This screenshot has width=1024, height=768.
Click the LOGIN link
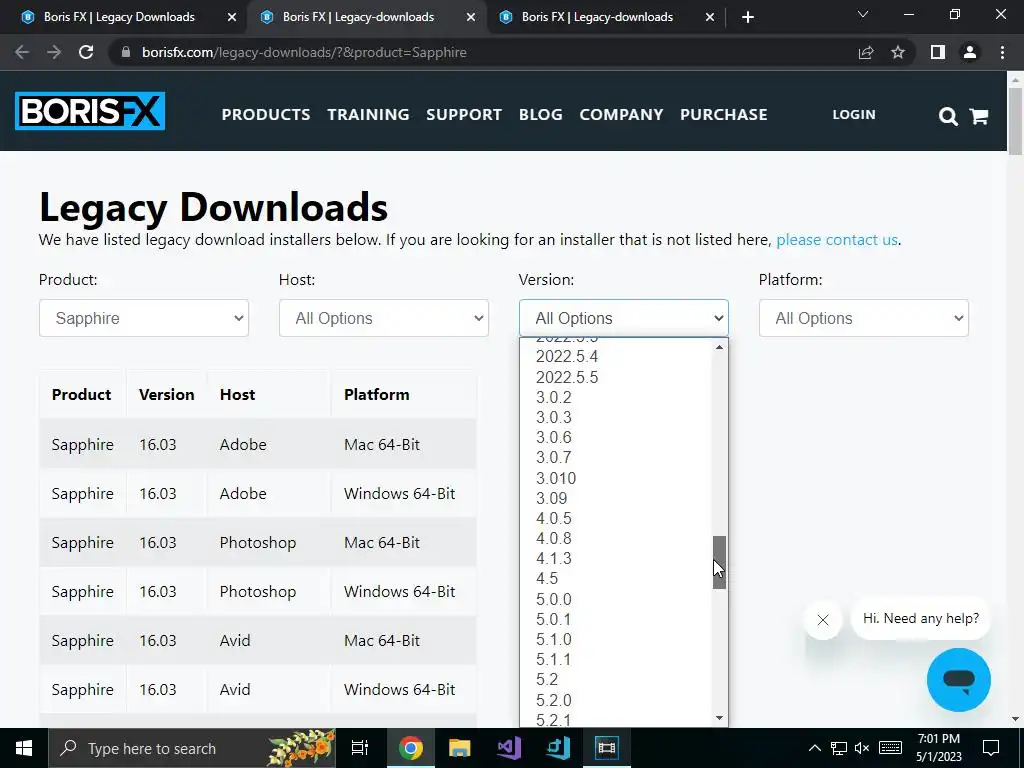(854, 114)
